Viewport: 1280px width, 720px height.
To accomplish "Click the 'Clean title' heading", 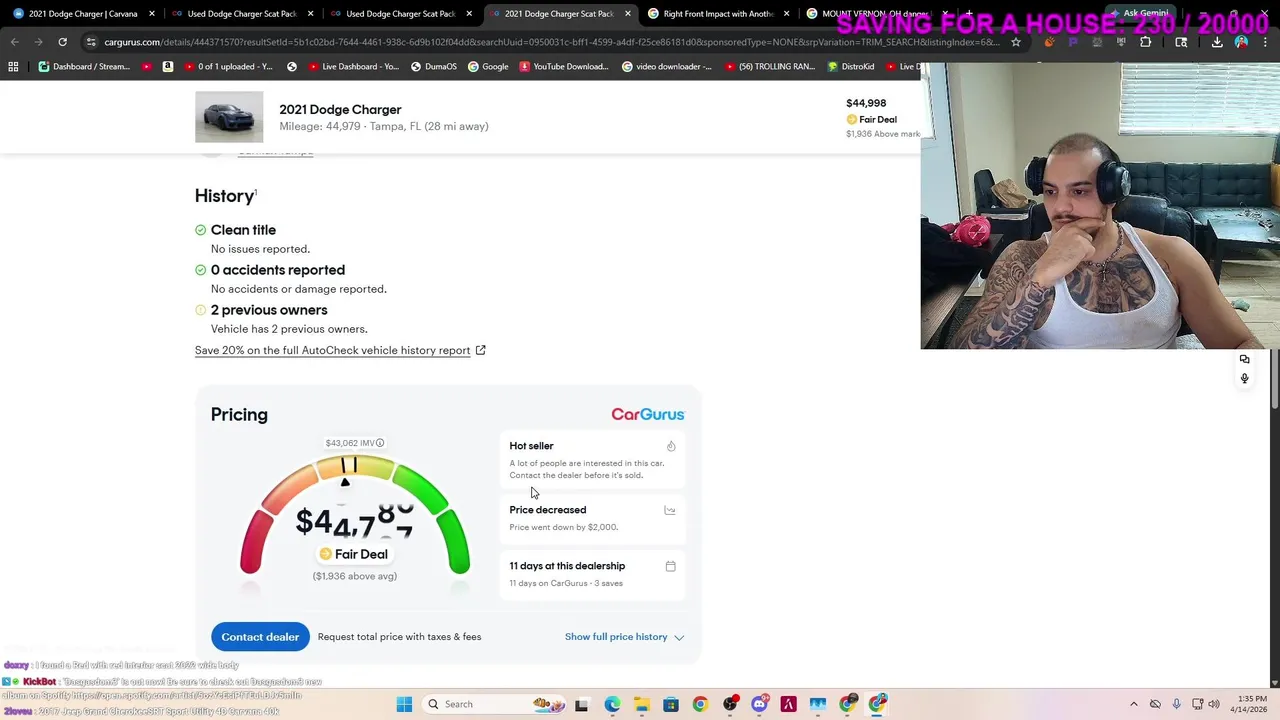I will pyautogui.click(x=243, y=230).
